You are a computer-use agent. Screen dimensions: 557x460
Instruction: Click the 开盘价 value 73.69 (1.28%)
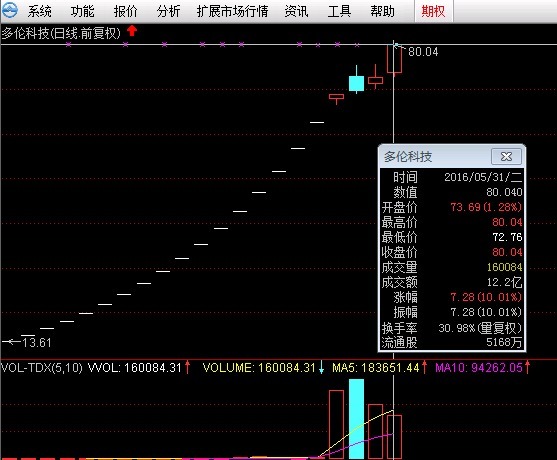tap(486, 207)
